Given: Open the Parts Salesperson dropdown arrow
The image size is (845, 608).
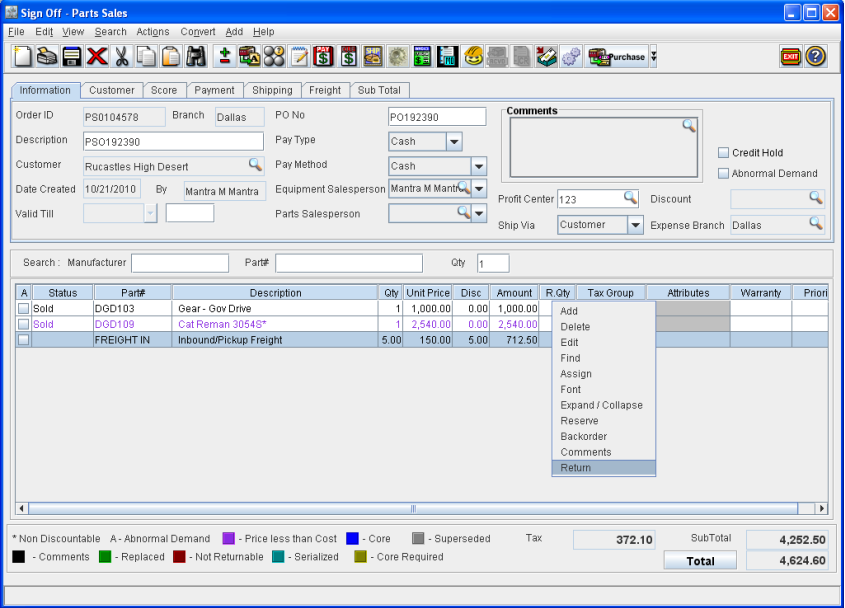Looking at the screenshot, I should coord(479,213).
